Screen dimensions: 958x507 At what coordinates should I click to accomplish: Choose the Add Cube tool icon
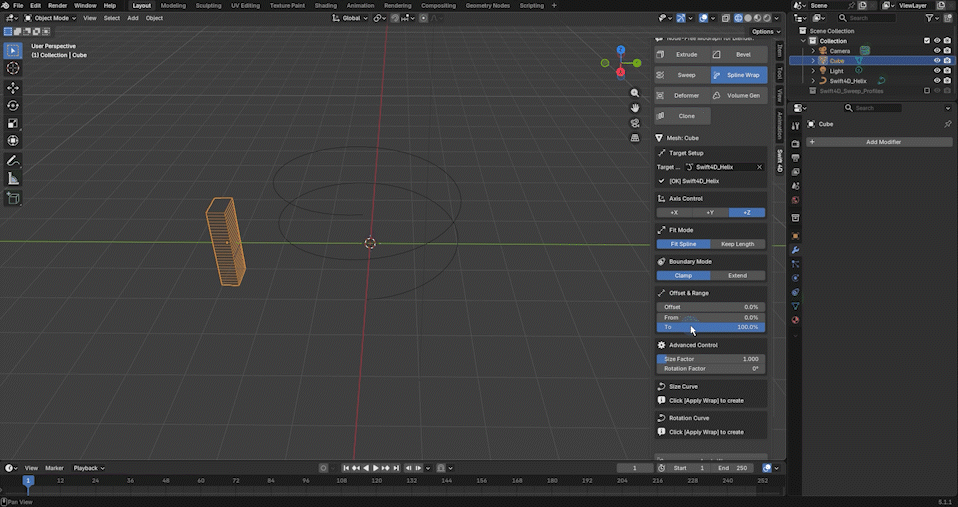coord(13,198)
